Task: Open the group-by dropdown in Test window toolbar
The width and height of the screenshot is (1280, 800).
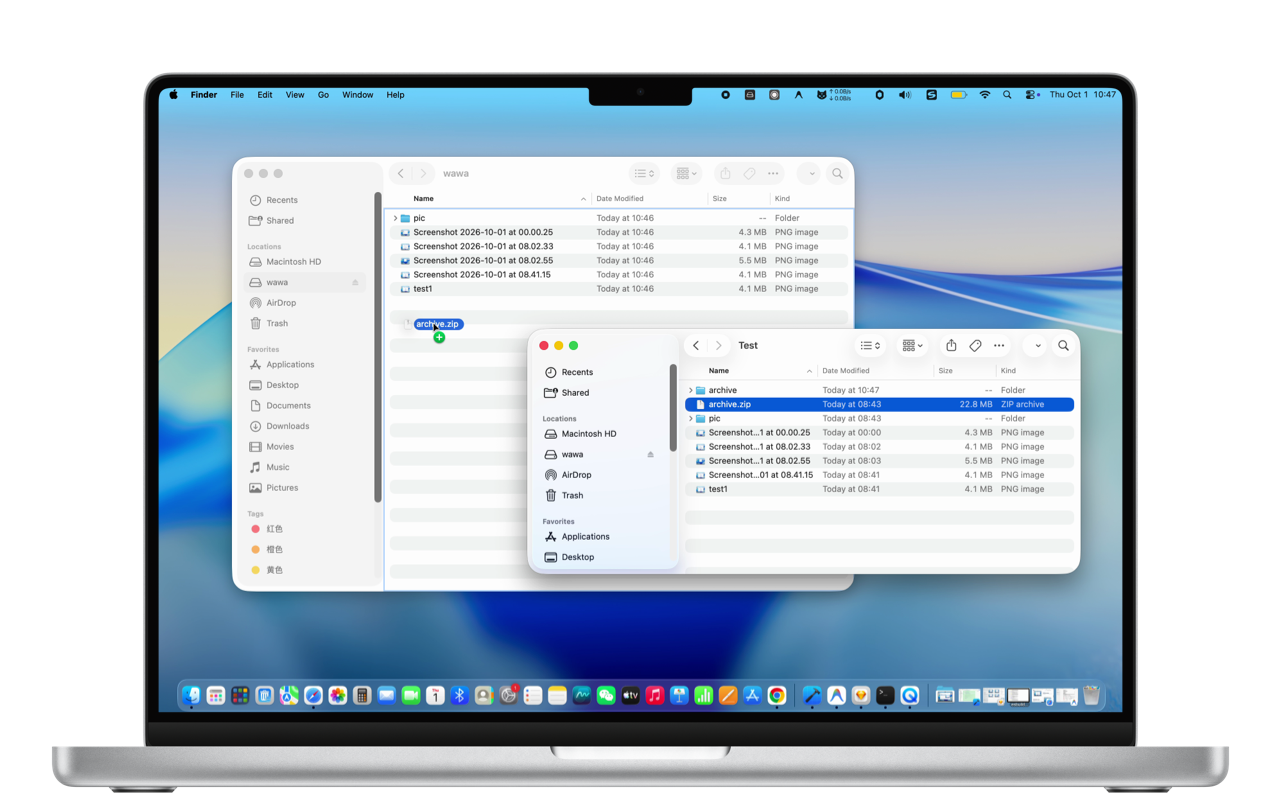Action: pyautogui.click(x=912, y=346)
